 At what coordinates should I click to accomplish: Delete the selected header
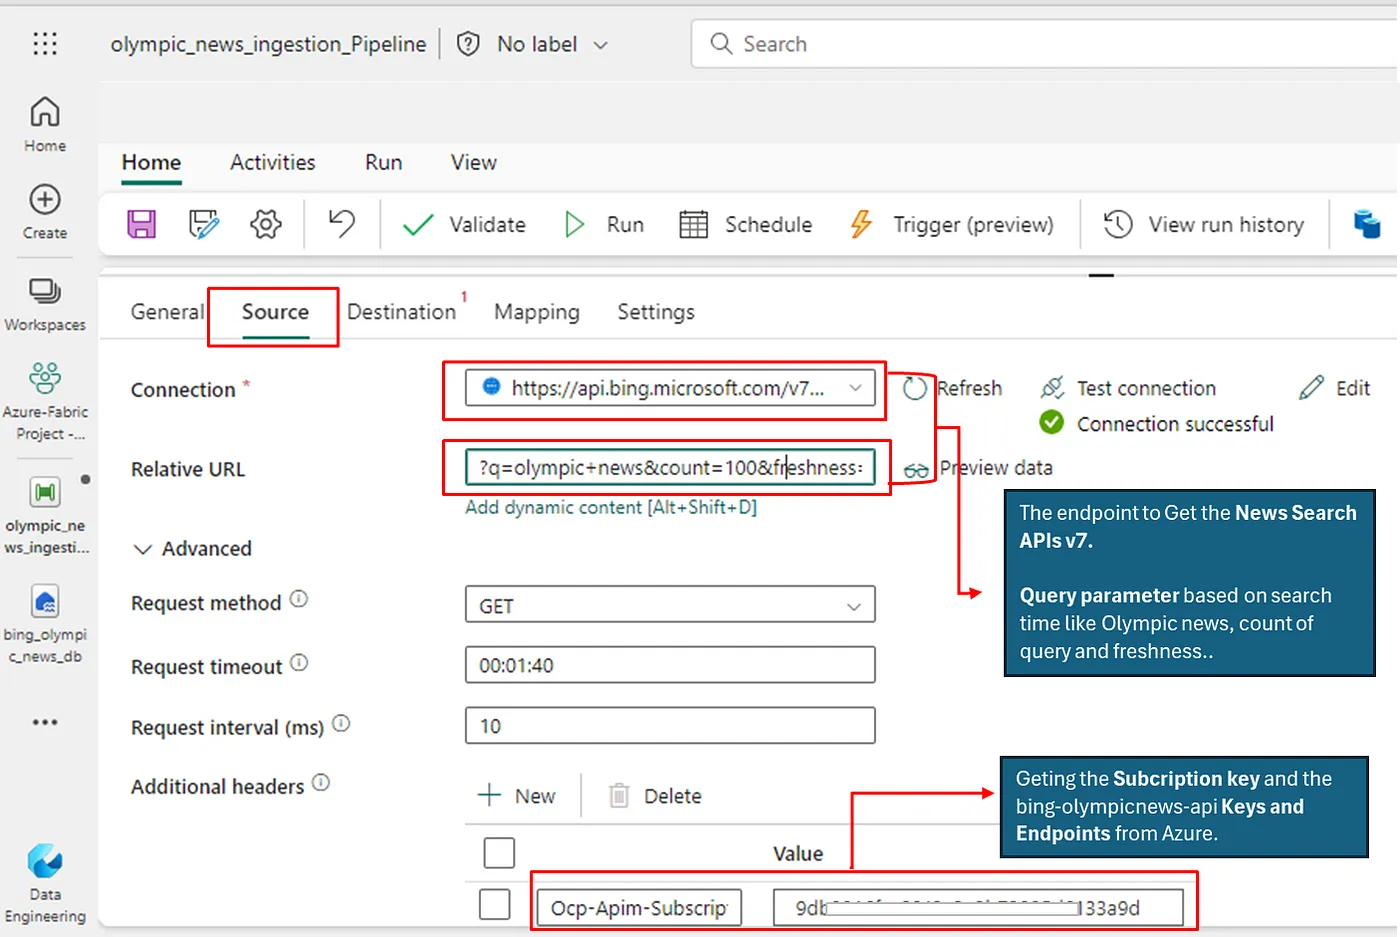pyautogui.click(x=655, y=796)
